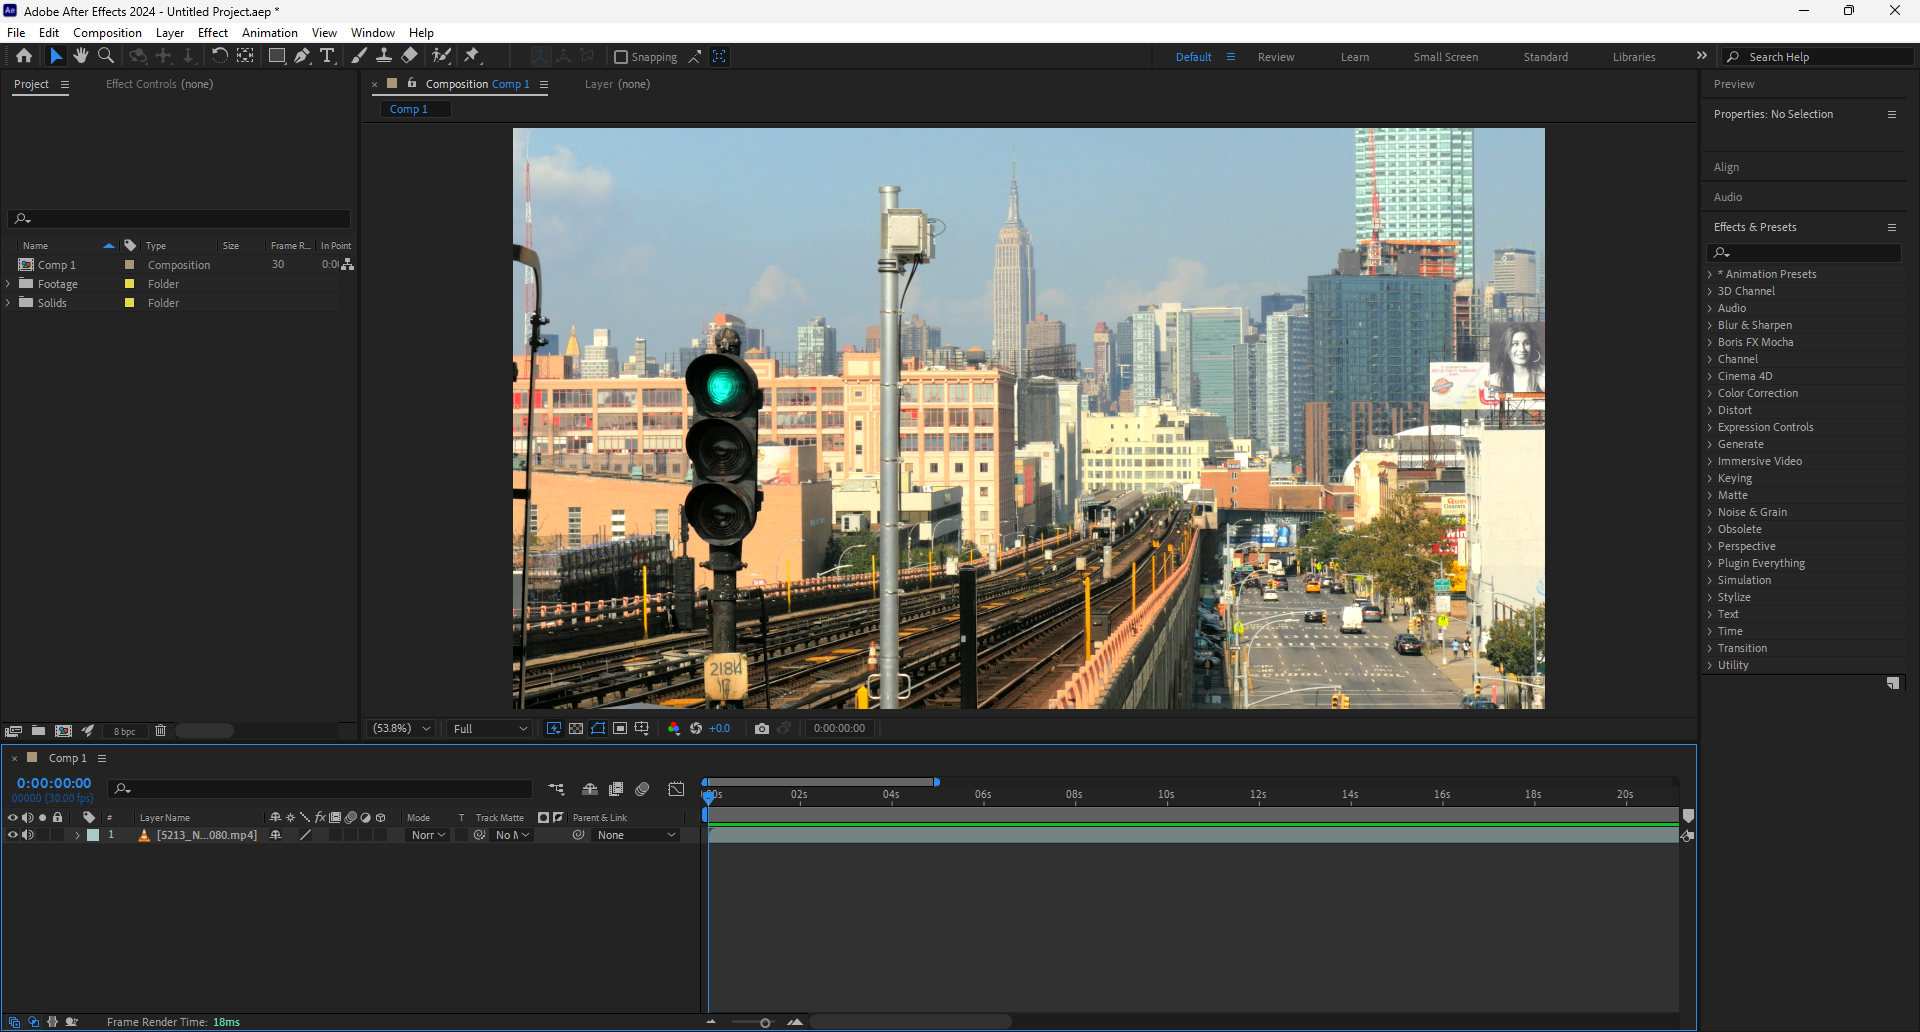Toggle the transparency grid in viewer
Viewport: 1920px width, 1032px height.
click(576, 729)
